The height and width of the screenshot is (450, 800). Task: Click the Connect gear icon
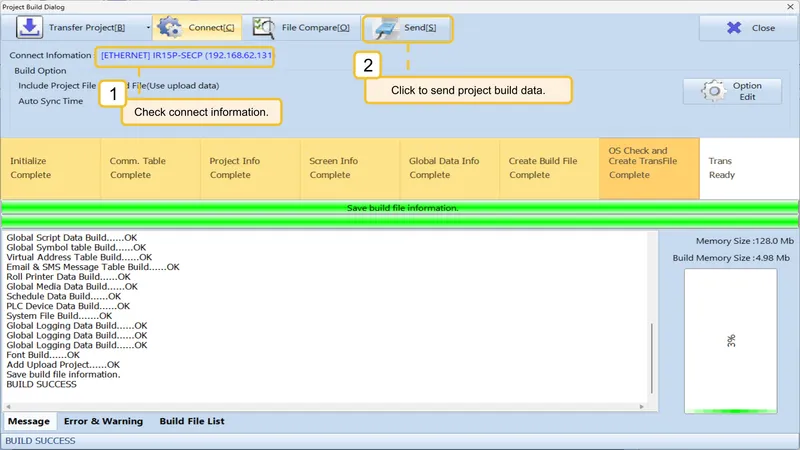tap(169, 27)
